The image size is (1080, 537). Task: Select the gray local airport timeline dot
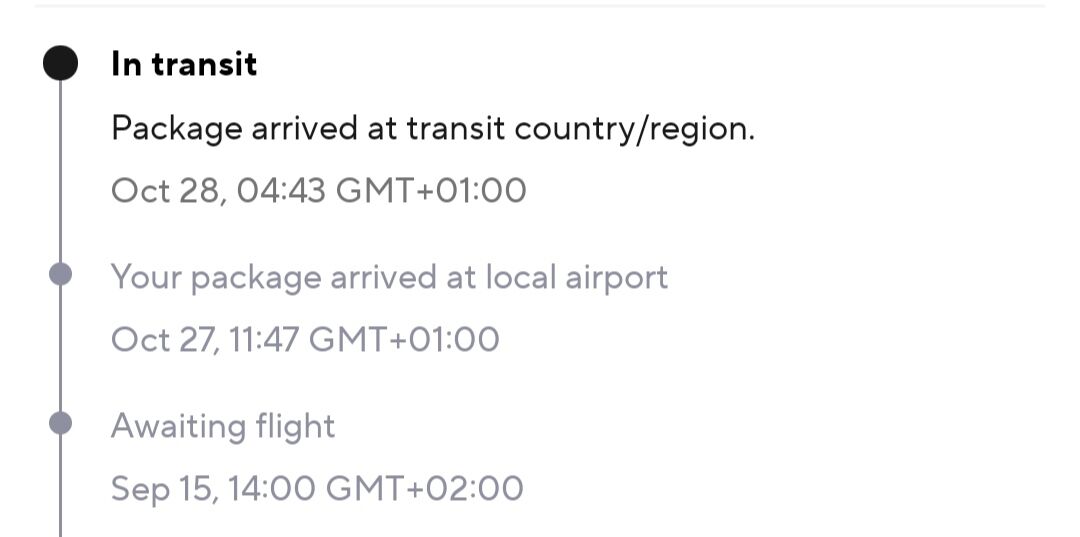(x=60, y=274)
